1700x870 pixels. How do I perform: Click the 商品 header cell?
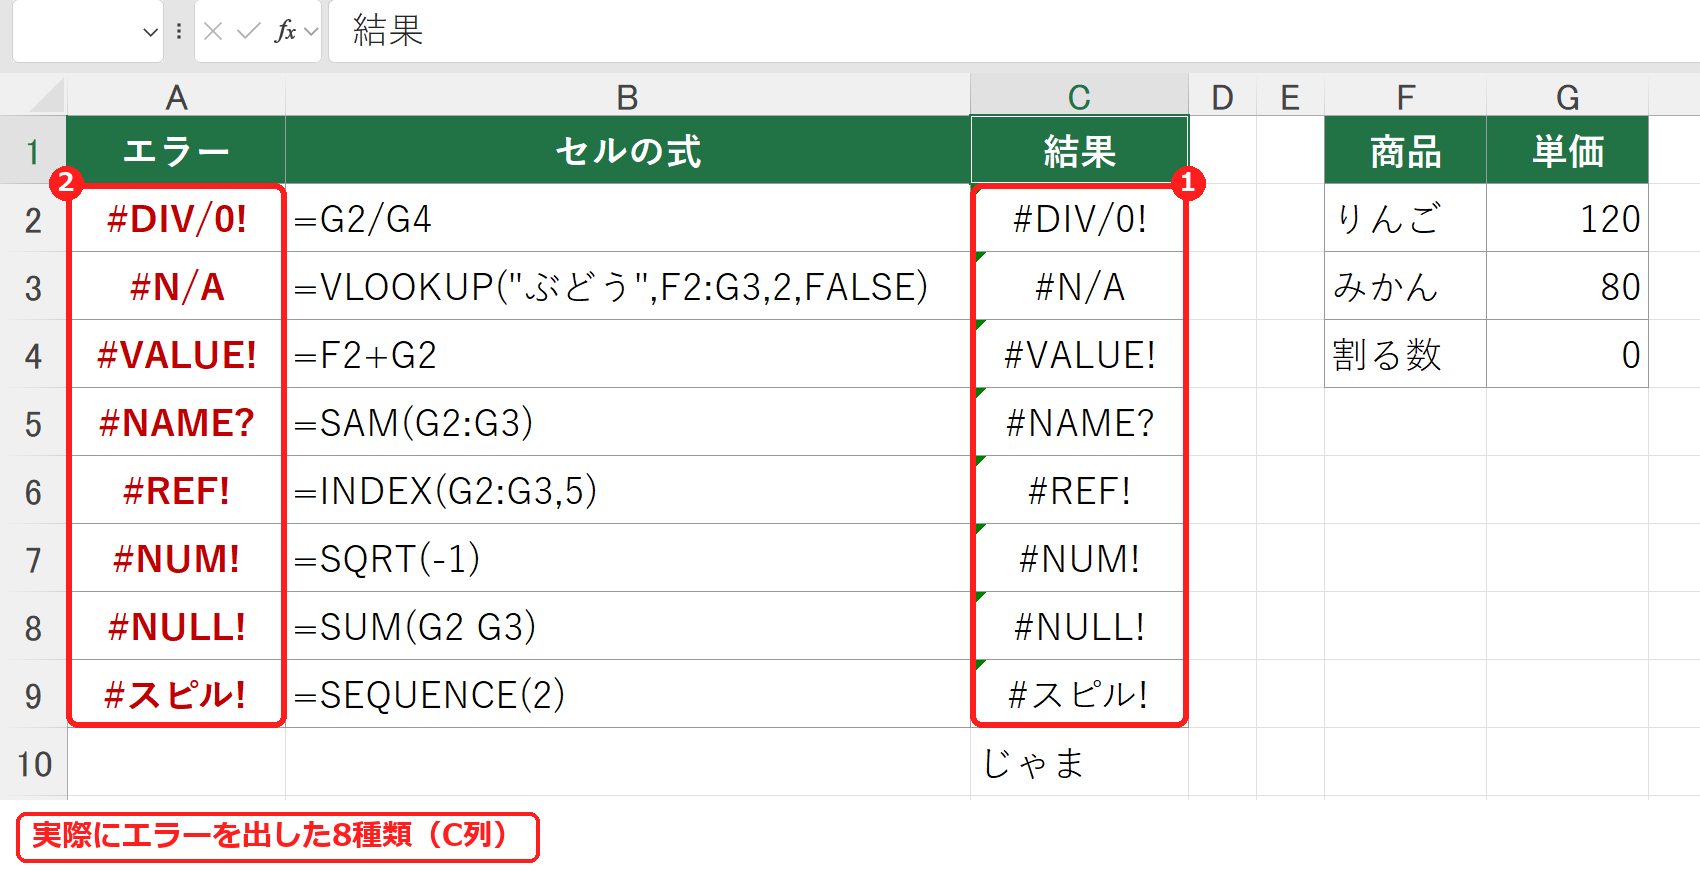(x=1405, y=151)
